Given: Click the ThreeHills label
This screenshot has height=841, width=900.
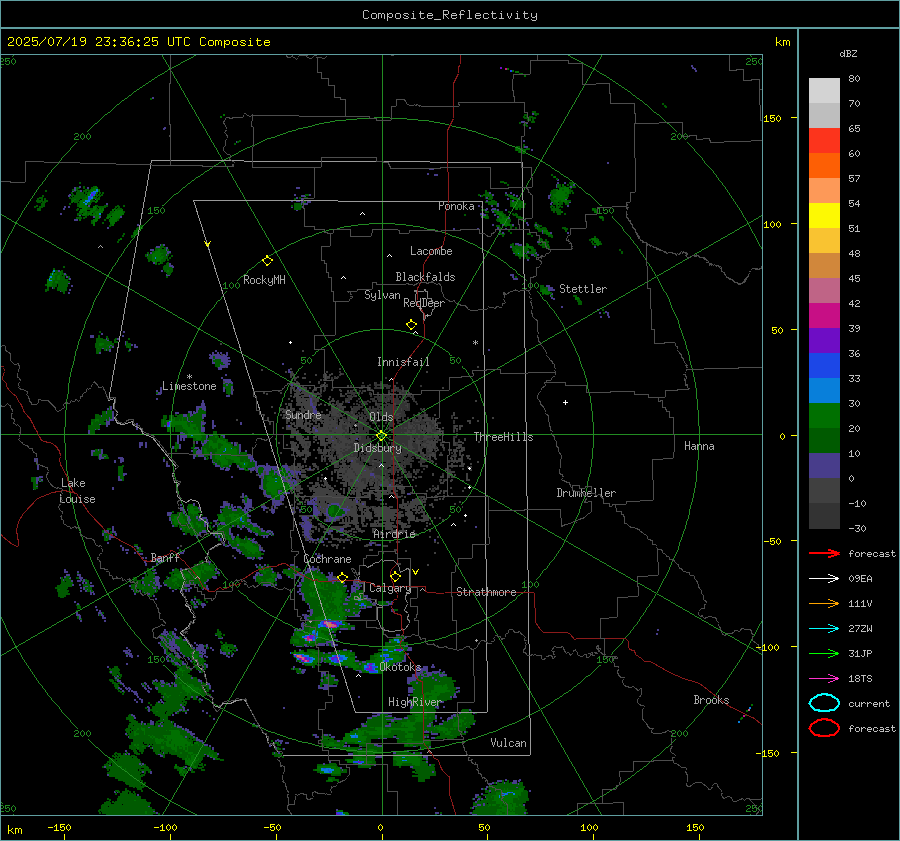Looking at the screenshot, I should 503,437.
